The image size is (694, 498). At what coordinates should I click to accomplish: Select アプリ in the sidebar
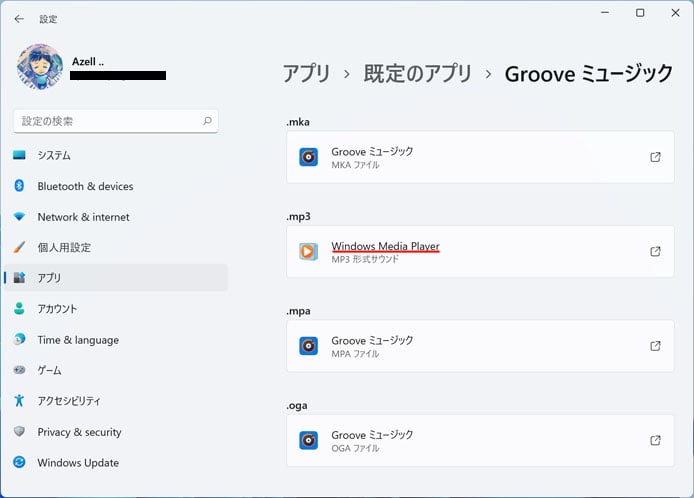pos(116,278)
